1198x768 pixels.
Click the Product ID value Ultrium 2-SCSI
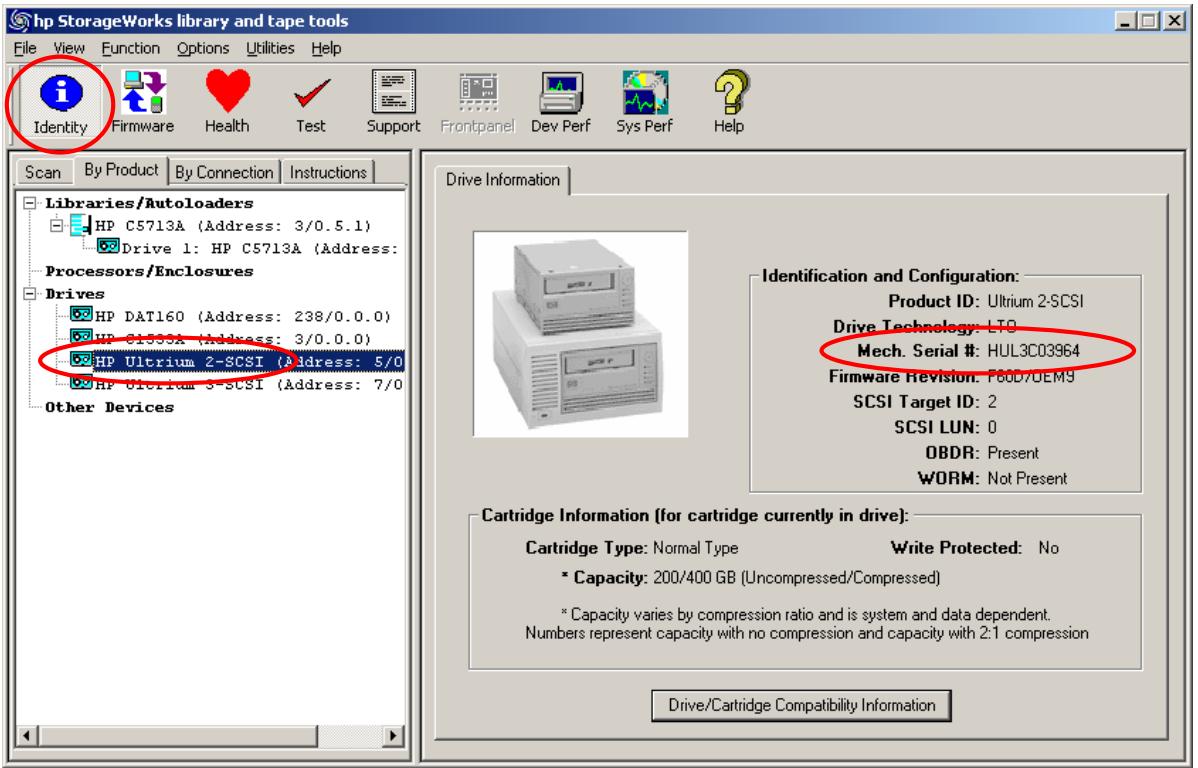point(1035,301)
